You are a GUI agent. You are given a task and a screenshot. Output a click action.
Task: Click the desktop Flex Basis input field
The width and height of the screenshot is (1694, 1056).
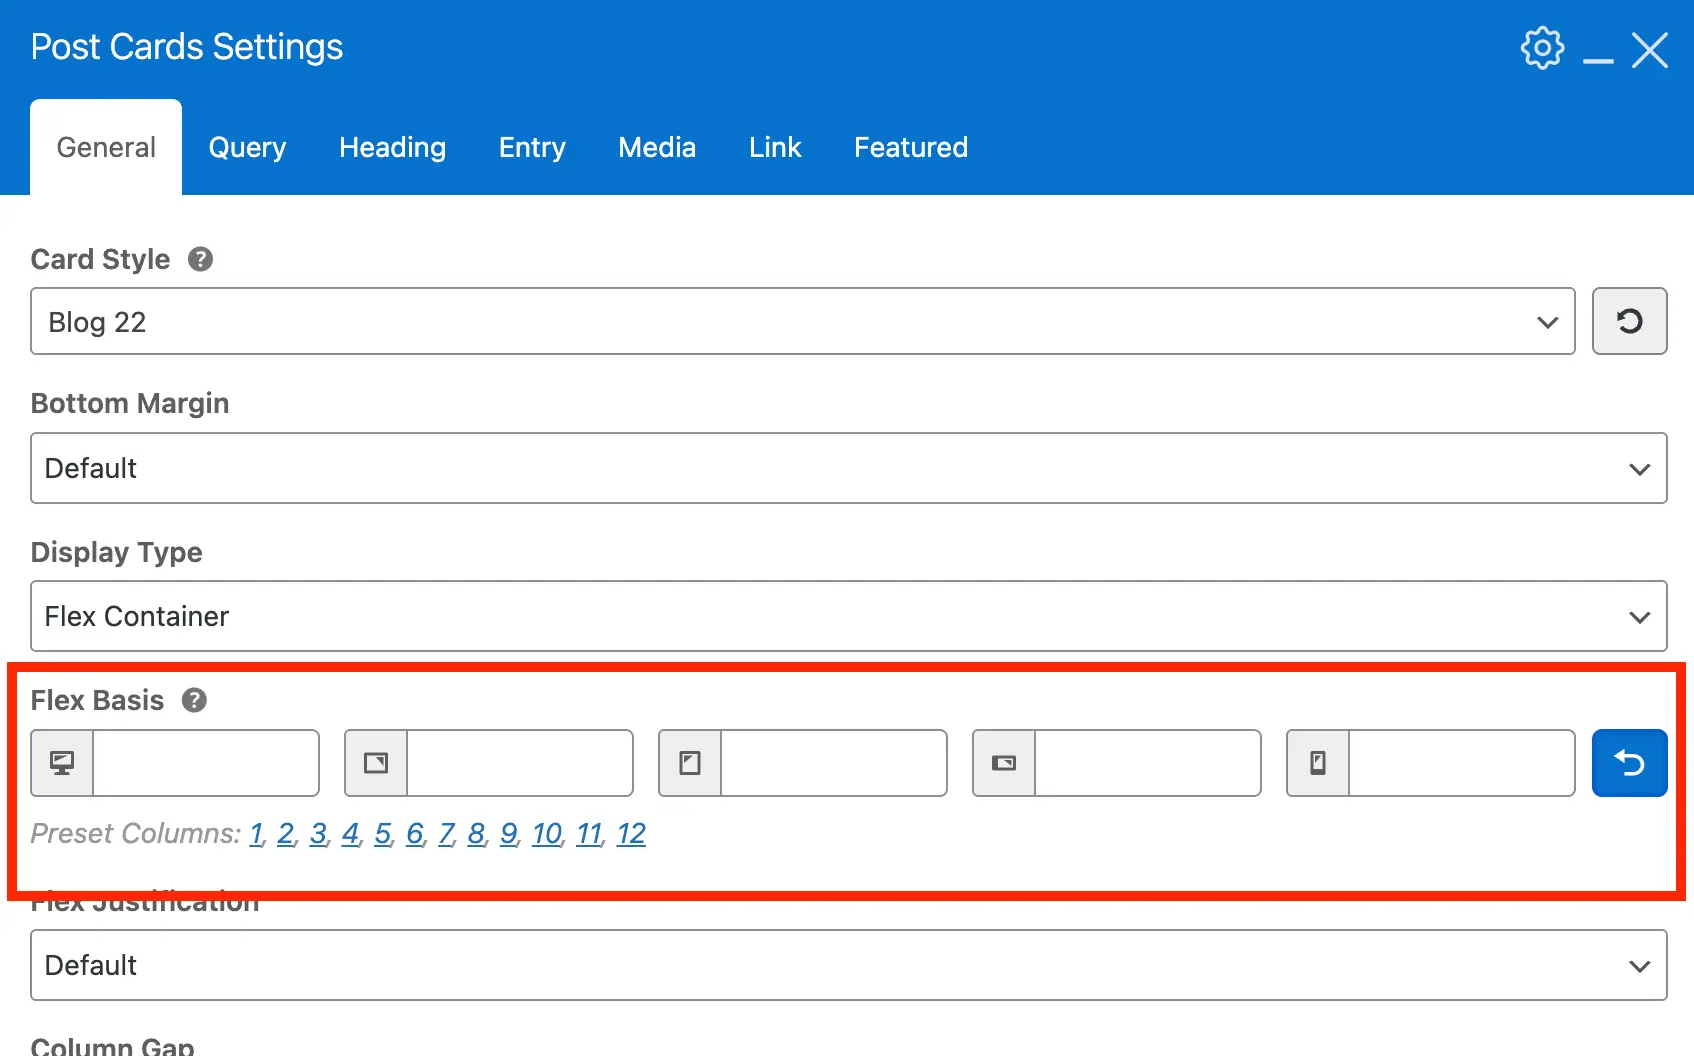(x=206, y=763)
